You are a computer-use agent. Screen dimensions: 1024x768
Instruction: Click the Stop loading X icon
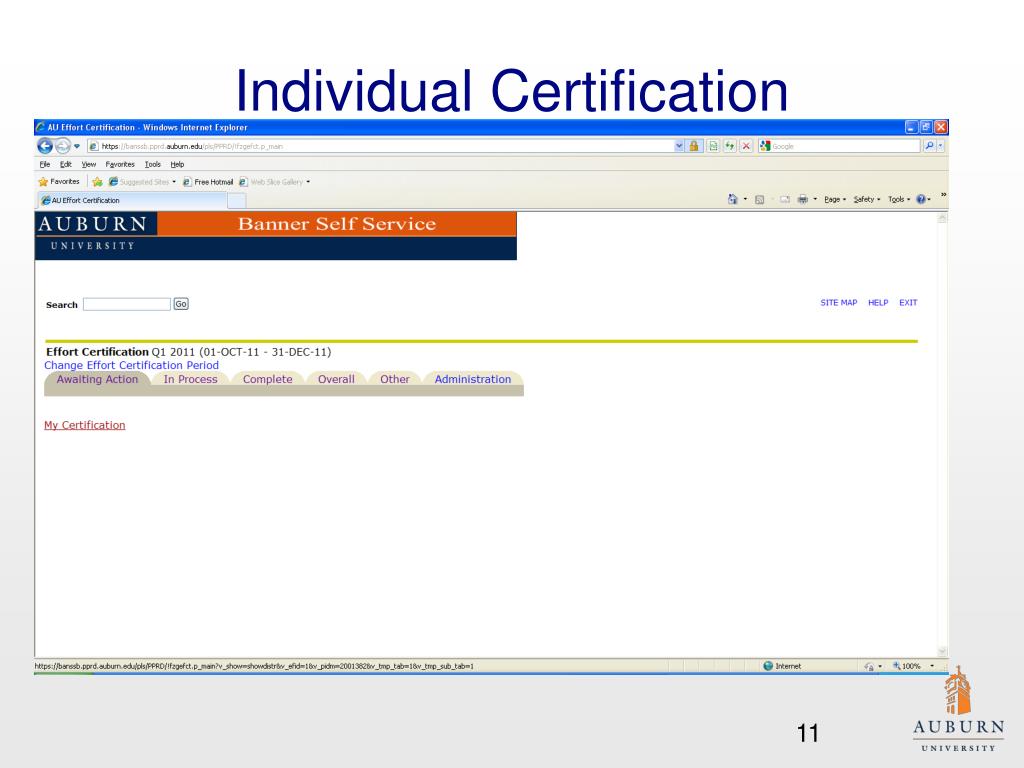[746, 146]
